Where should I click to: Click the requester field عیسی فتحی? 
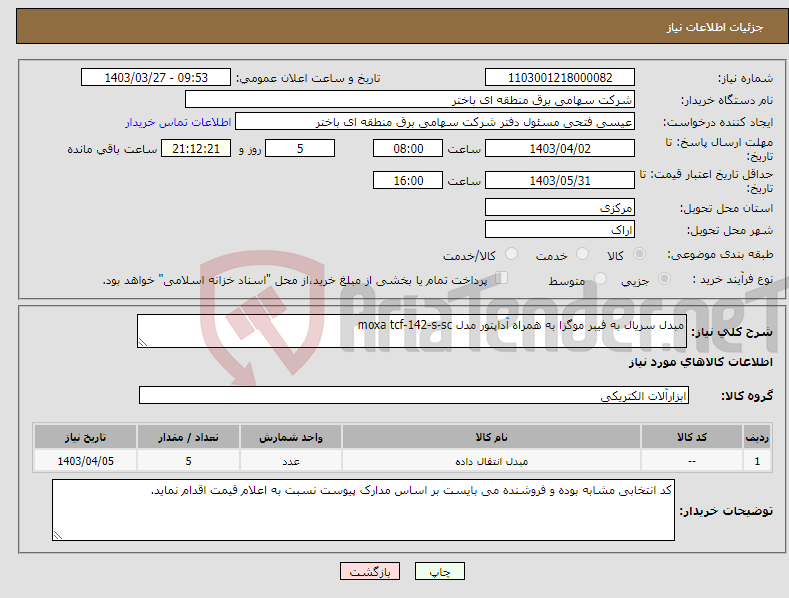435,122
